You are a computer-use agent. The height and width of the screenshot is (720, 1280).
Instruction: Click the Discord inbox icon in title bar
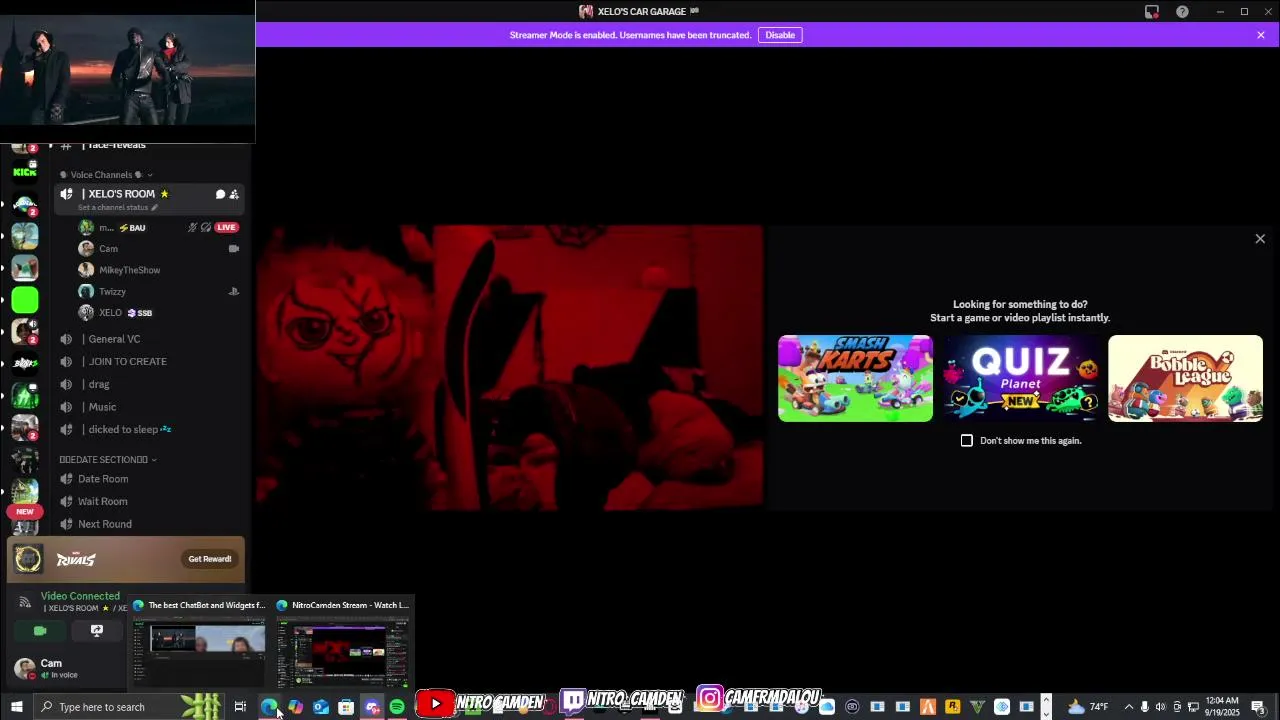tap(1152, 12)
